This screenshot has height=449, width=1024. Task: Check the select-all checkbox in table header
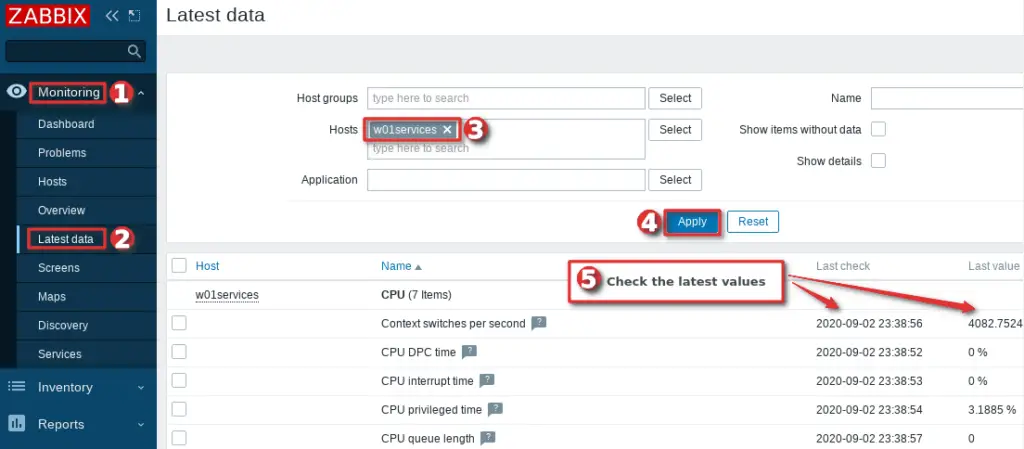click(179, 266)
